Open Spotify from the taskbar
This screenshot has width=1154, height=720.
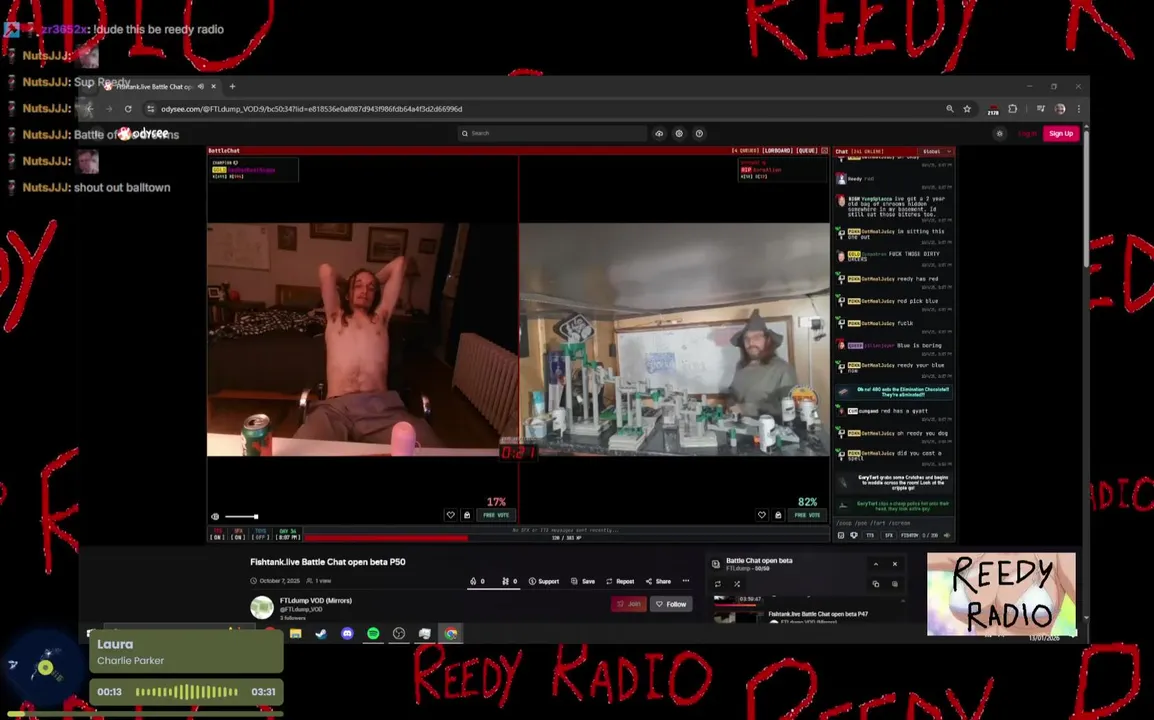(x=373, y=633)
